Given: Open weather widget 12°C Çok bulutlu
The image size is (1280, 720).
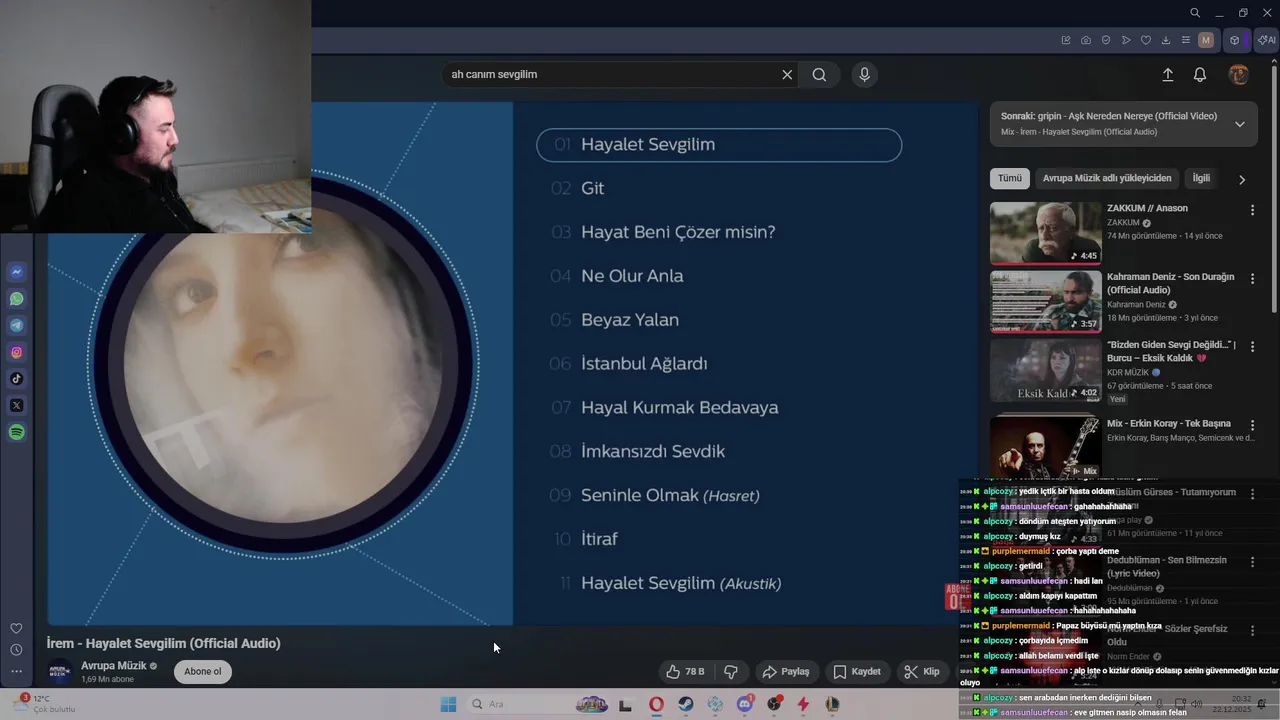Looking at the screenshot, I should (45, 704).
